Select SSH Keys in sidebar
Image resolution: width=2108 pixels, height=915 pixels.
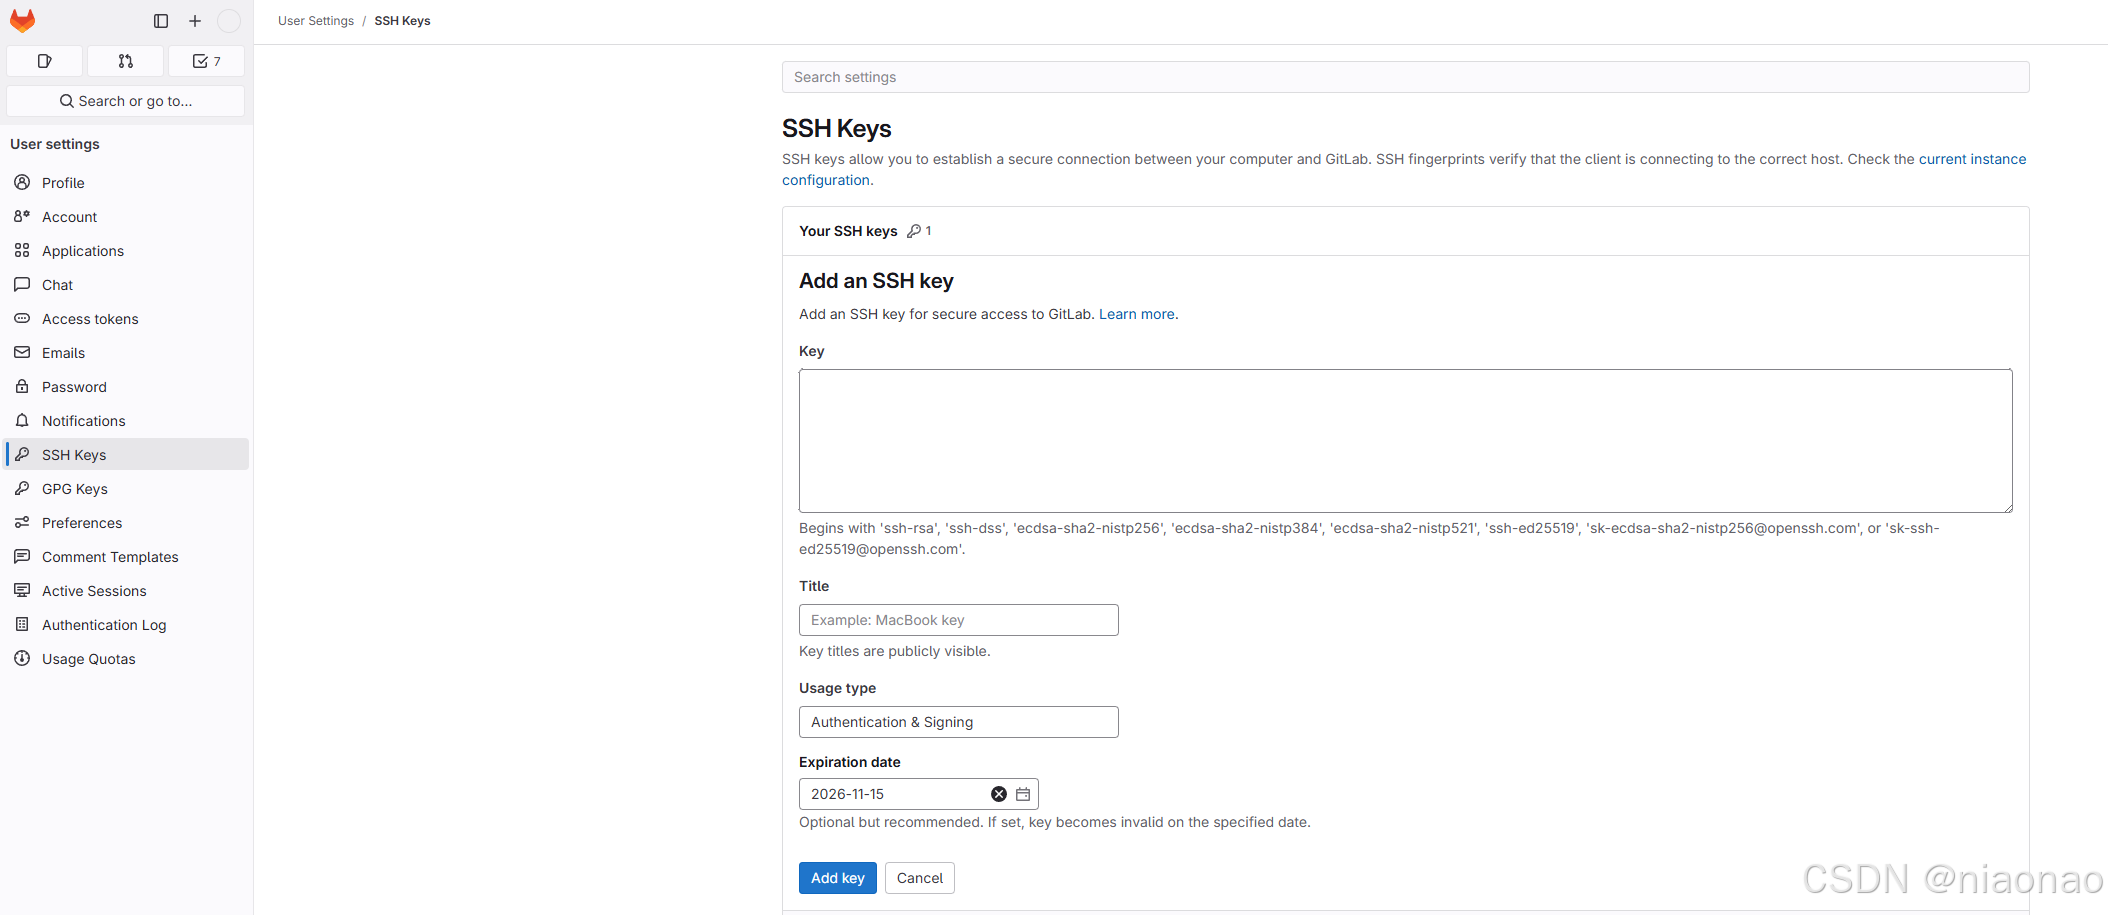click(x=126, y=455)
